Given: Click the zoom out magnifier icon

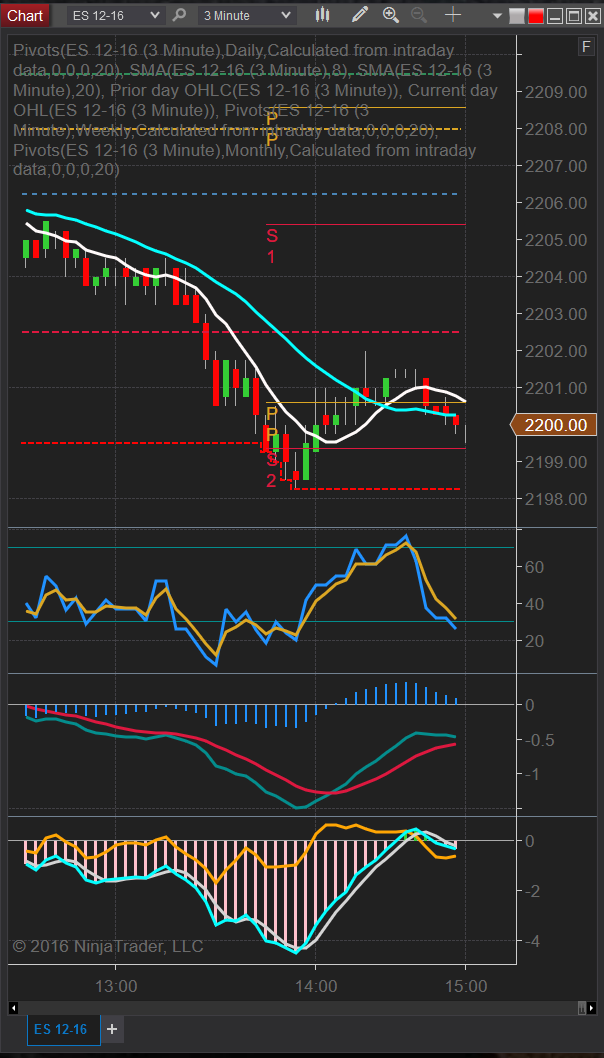Looking at the screenshot, I should (418, 14).
